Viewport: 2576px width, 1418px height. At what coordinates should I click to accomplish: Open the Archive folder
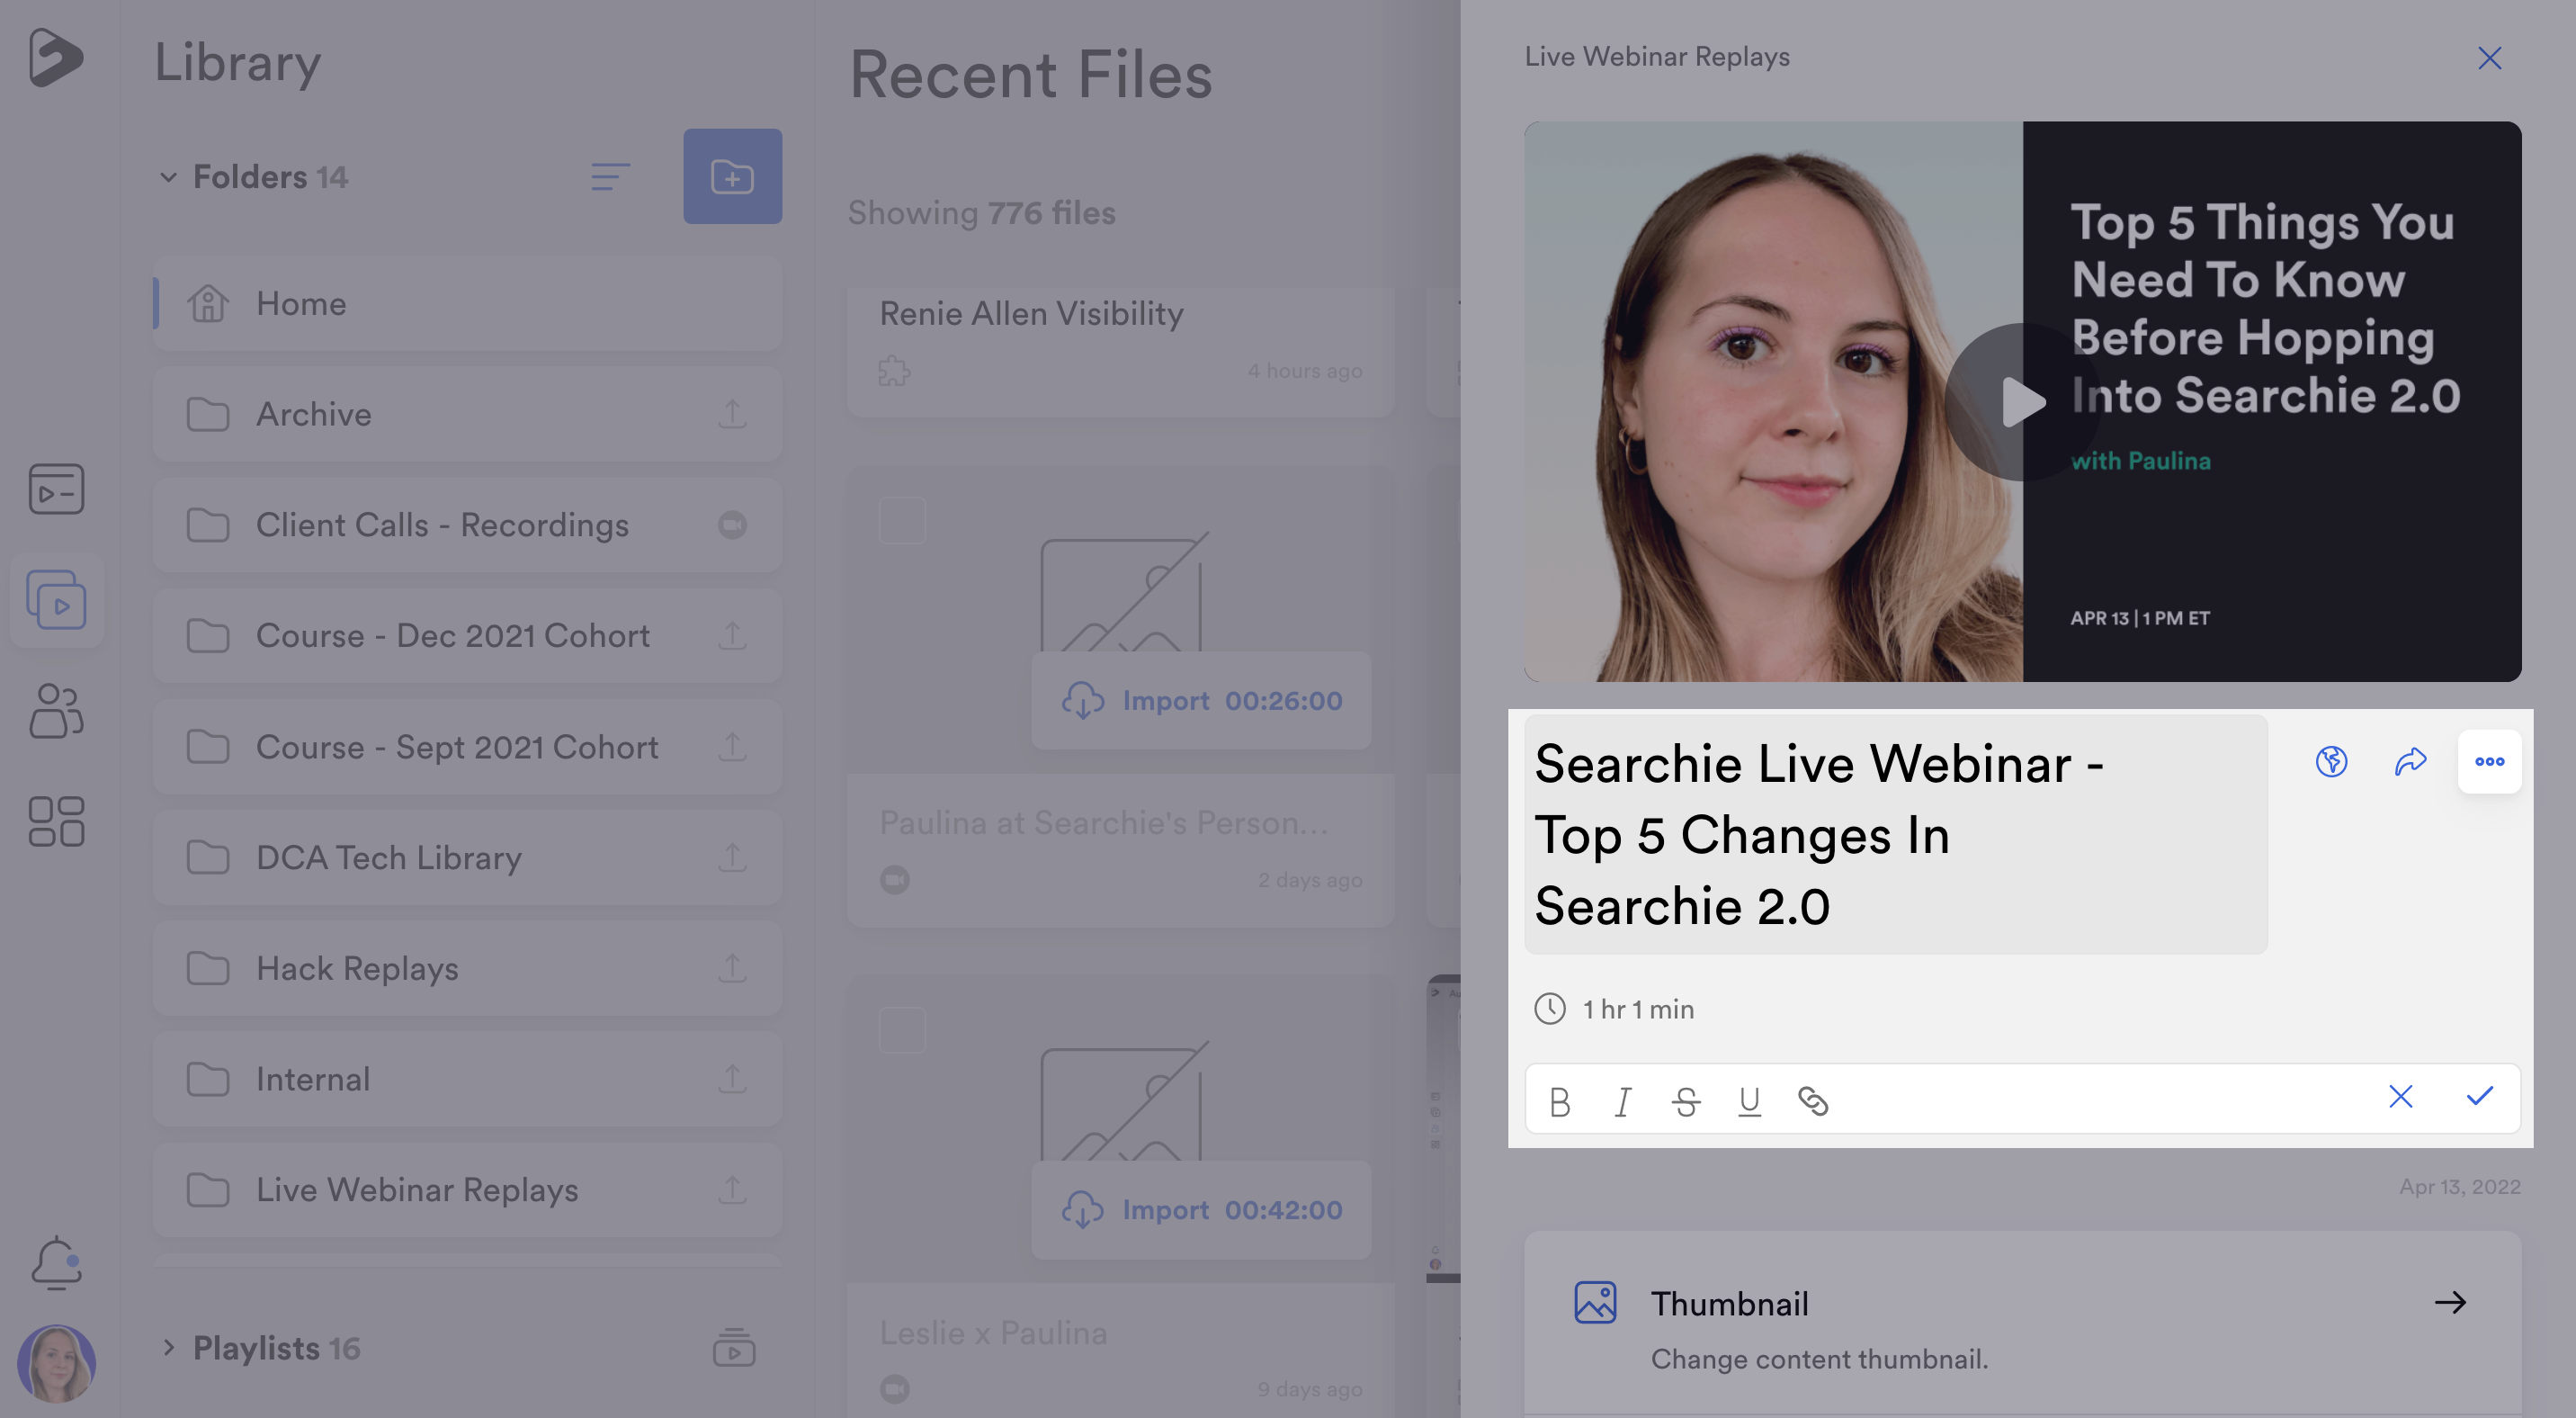pos(467,414)
